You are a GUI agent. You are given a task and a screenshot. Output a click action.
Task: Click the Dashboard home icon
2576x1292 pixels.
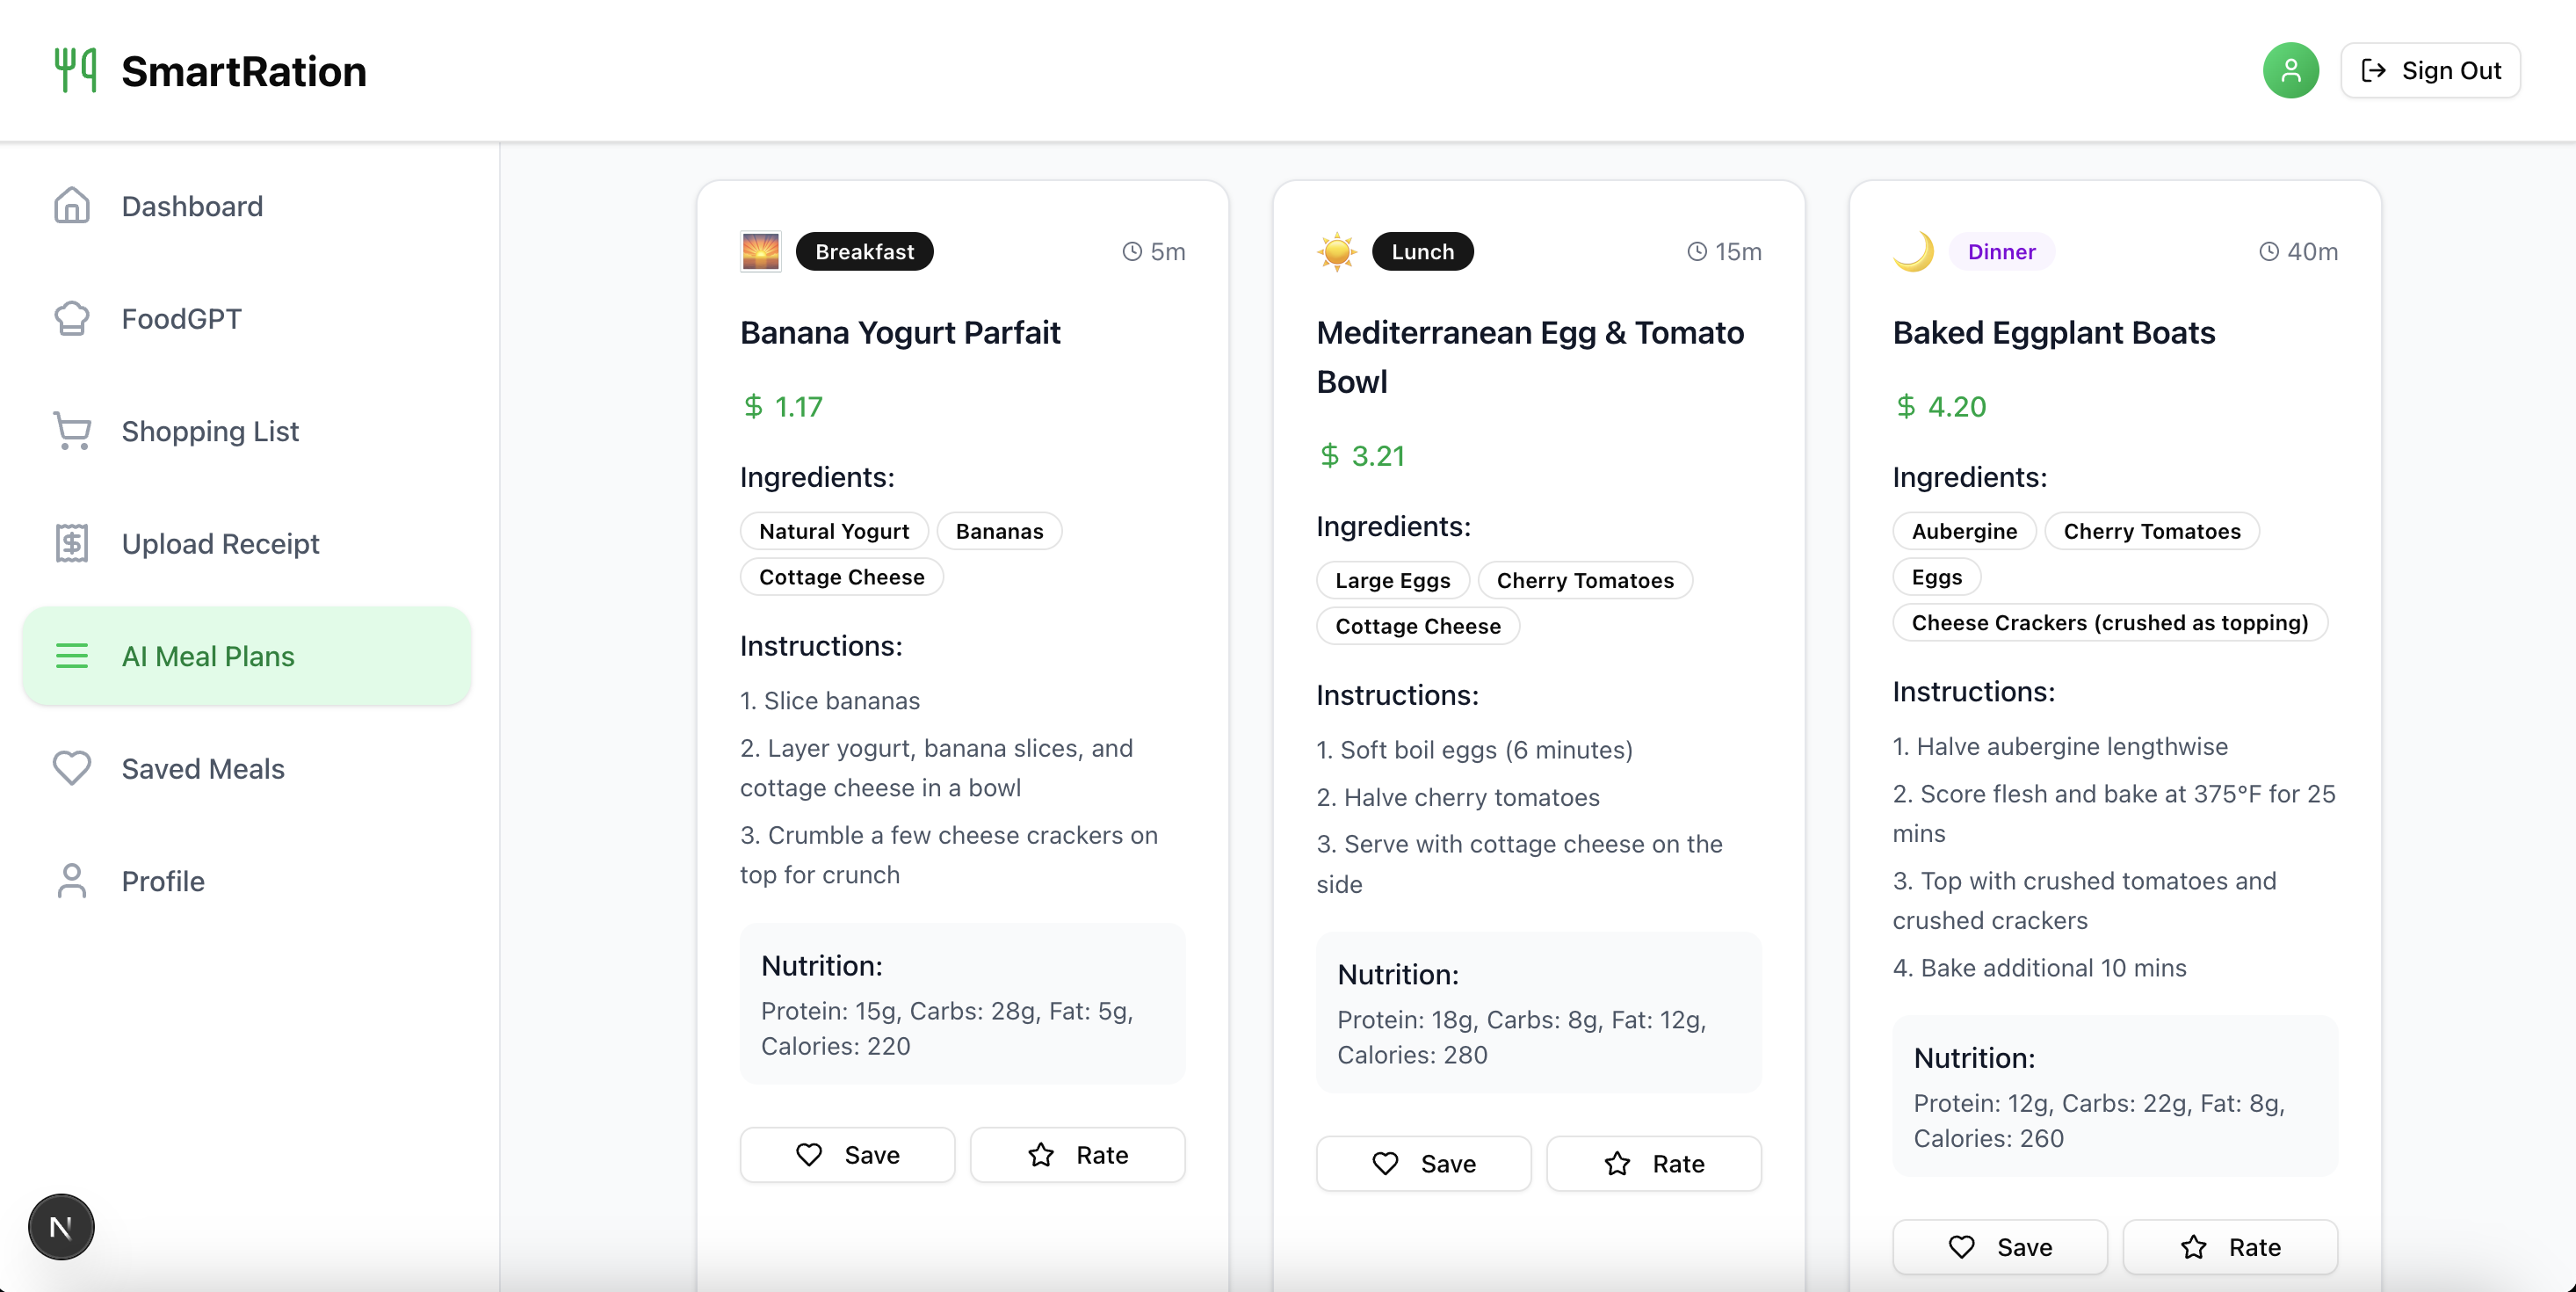coord(72,206)
